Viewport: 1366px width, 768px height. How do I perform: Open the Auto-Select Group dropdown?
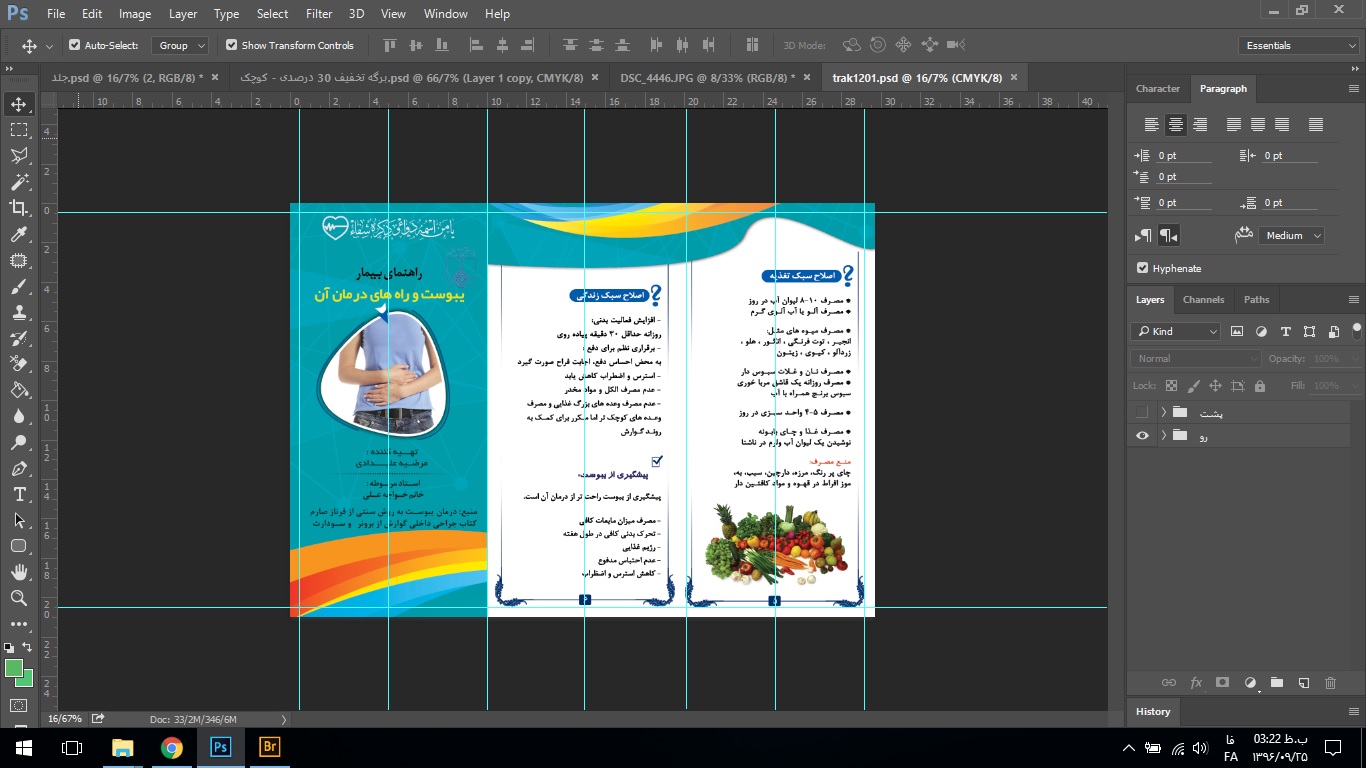click(180, 45)
